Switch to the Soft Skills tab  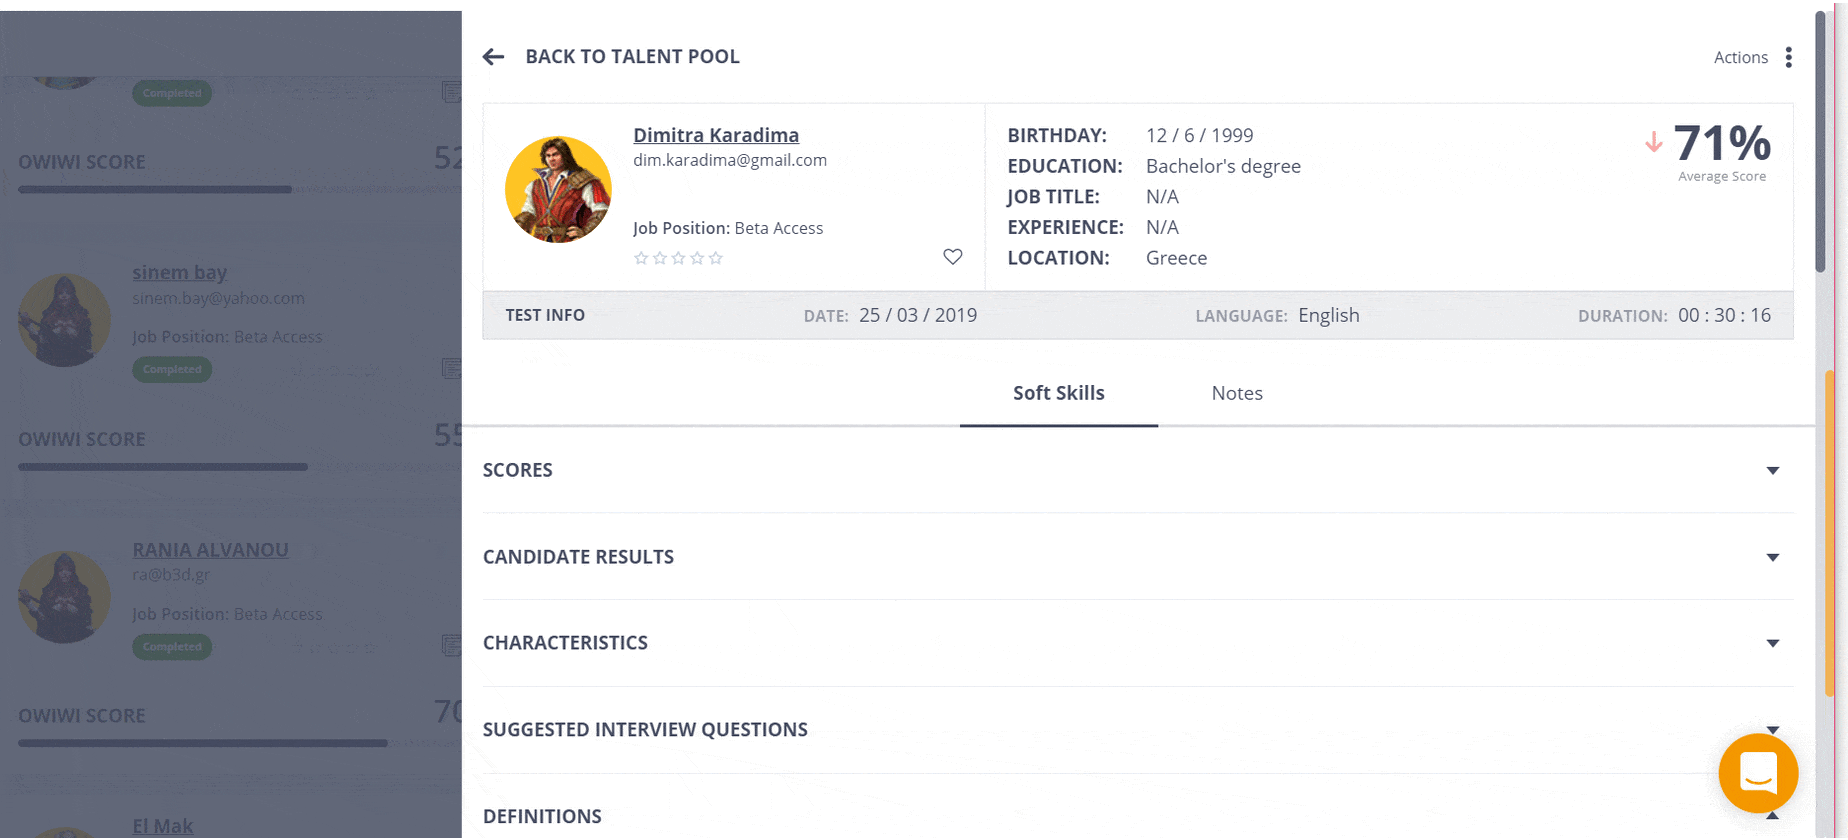(x=1059, y=393)
